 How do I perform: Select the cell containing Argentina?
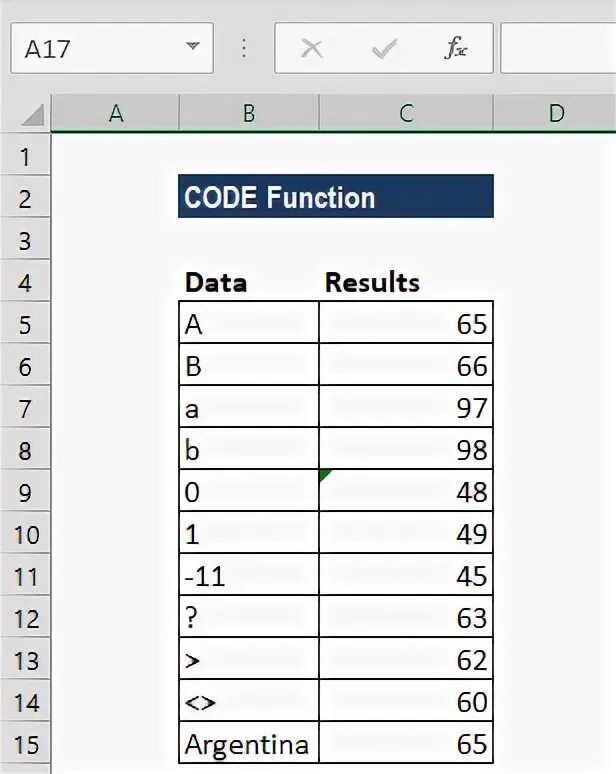(249, 745)
